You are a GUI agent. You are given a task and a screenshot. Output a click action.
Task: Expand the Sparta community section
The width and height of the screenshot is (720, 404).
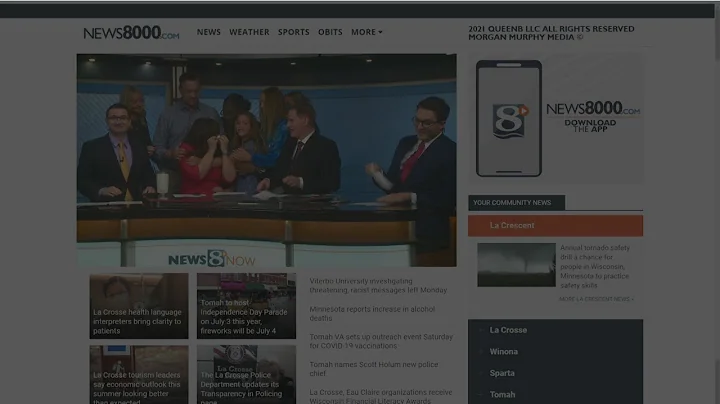click(556, 373)
